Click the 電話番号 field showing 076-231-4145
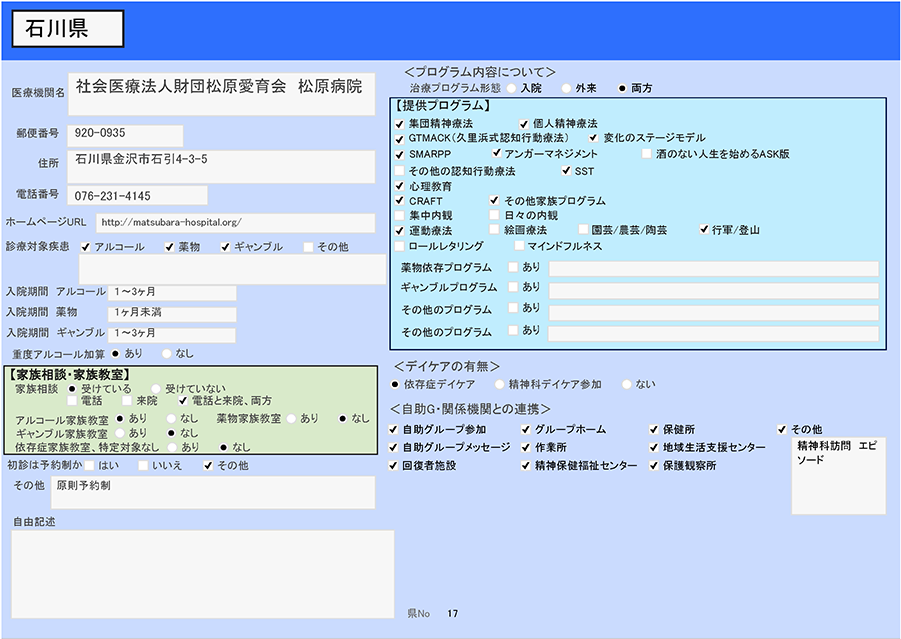Screen dimensions: 901x639 (139, 195)
